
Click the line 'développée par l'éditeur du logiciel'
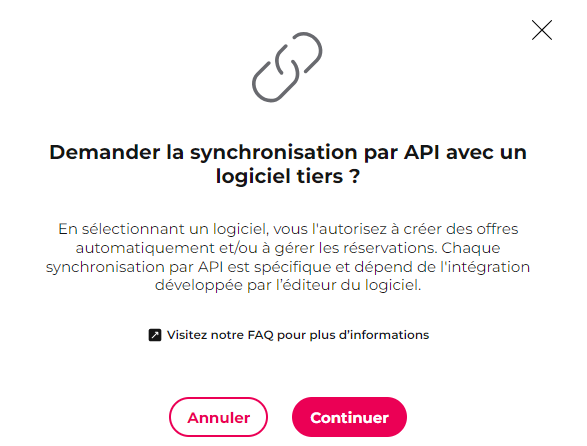288,285
